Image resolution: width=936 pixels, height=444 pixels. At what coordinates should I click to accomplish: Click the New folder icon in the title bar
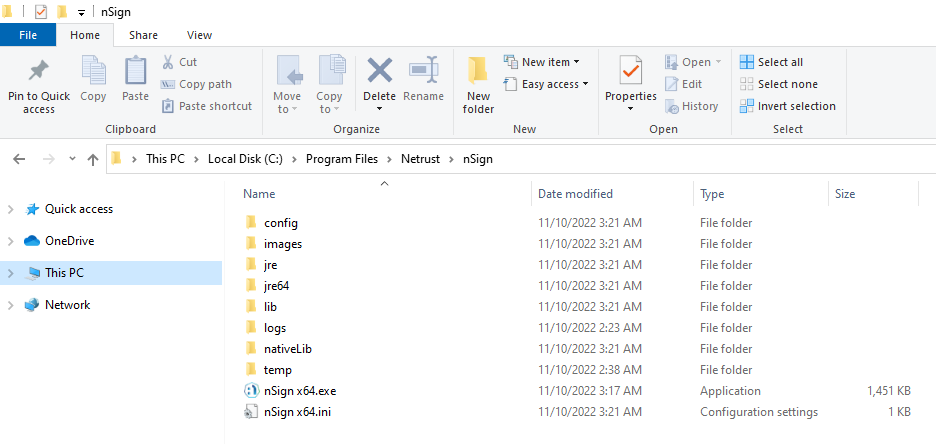pyautogui.click(x=62, y=11)
